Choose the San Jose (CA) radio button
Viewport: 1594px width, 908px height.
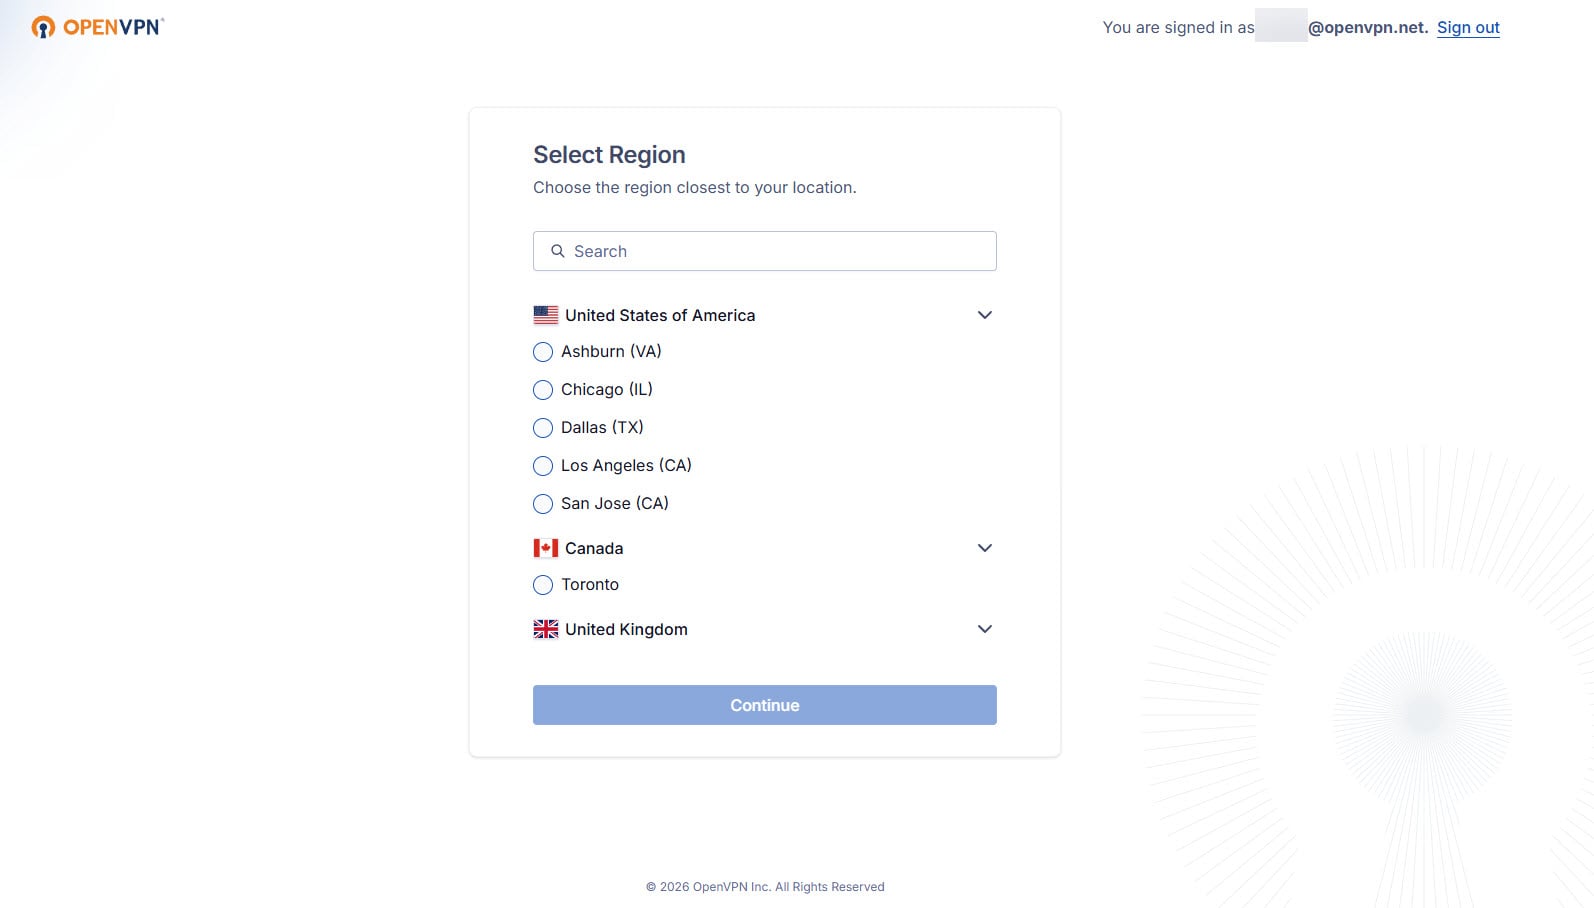(543, 504)
